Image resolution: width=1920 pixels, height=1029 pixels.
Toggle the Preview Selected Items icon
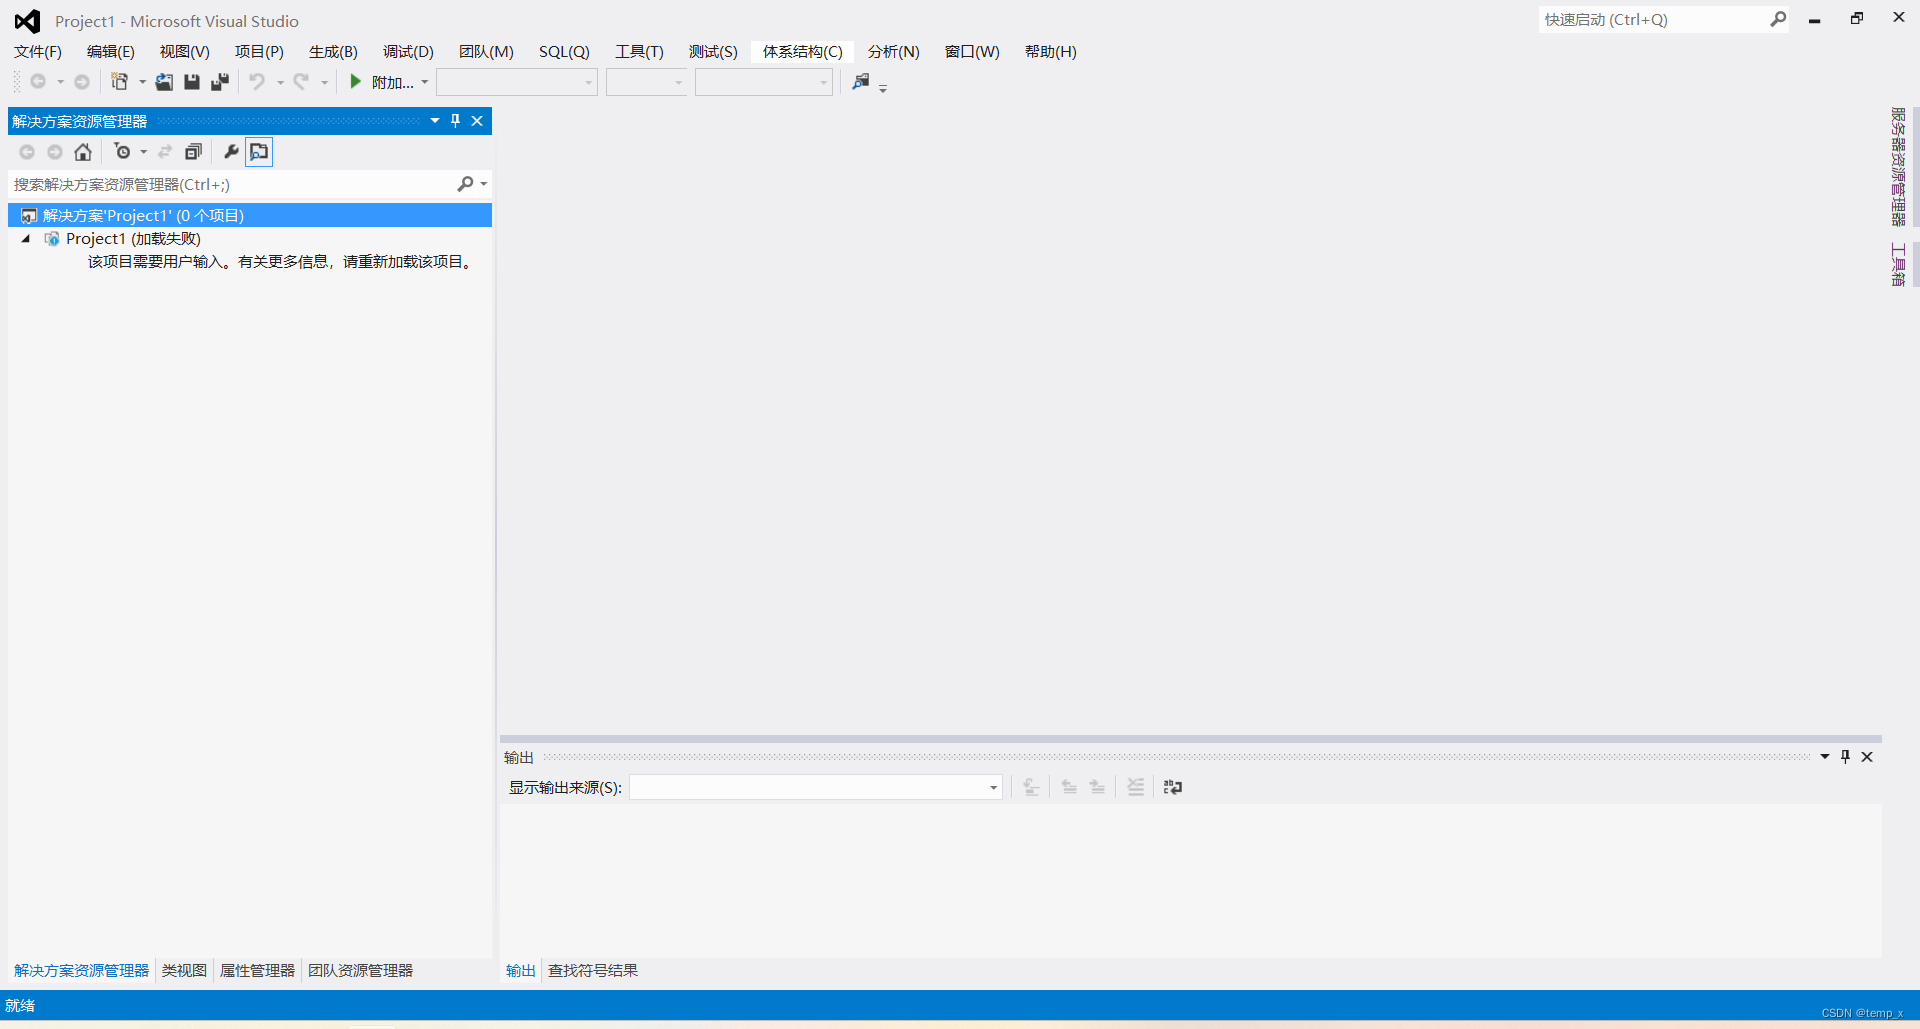tap(259, 152)
